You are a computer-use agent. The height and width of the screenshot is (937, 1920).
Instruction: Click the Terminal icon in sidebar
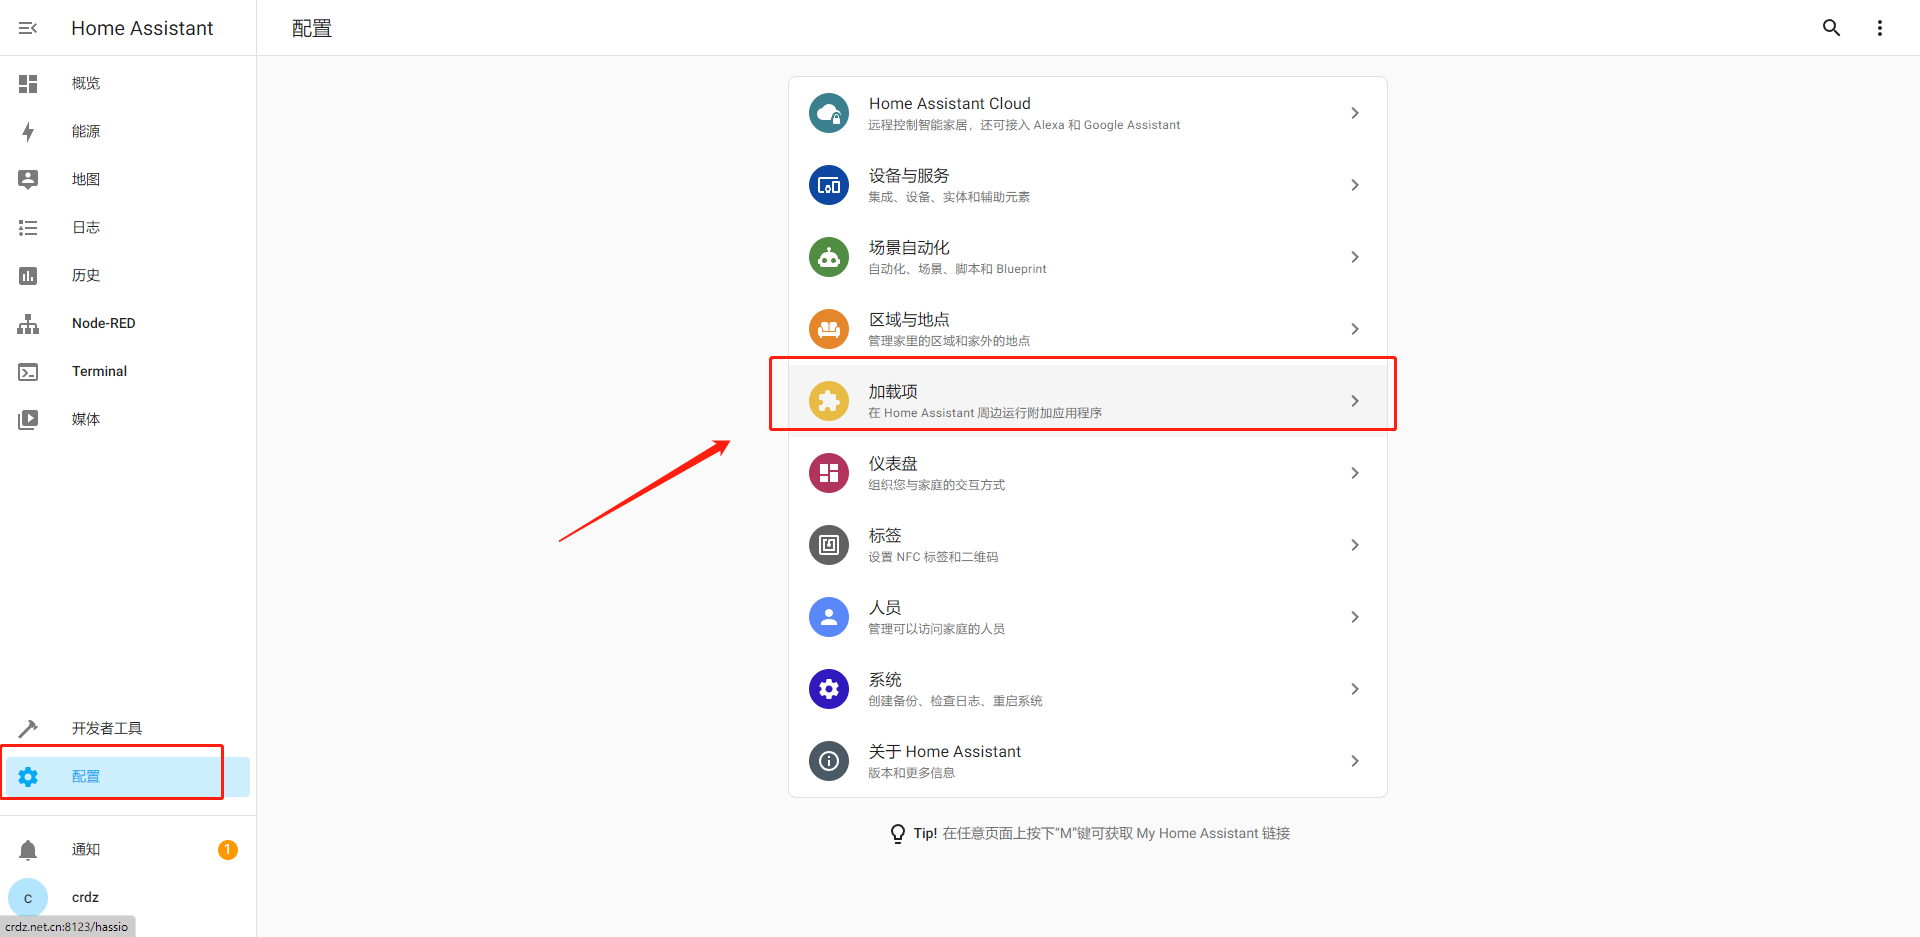(28, 372)
